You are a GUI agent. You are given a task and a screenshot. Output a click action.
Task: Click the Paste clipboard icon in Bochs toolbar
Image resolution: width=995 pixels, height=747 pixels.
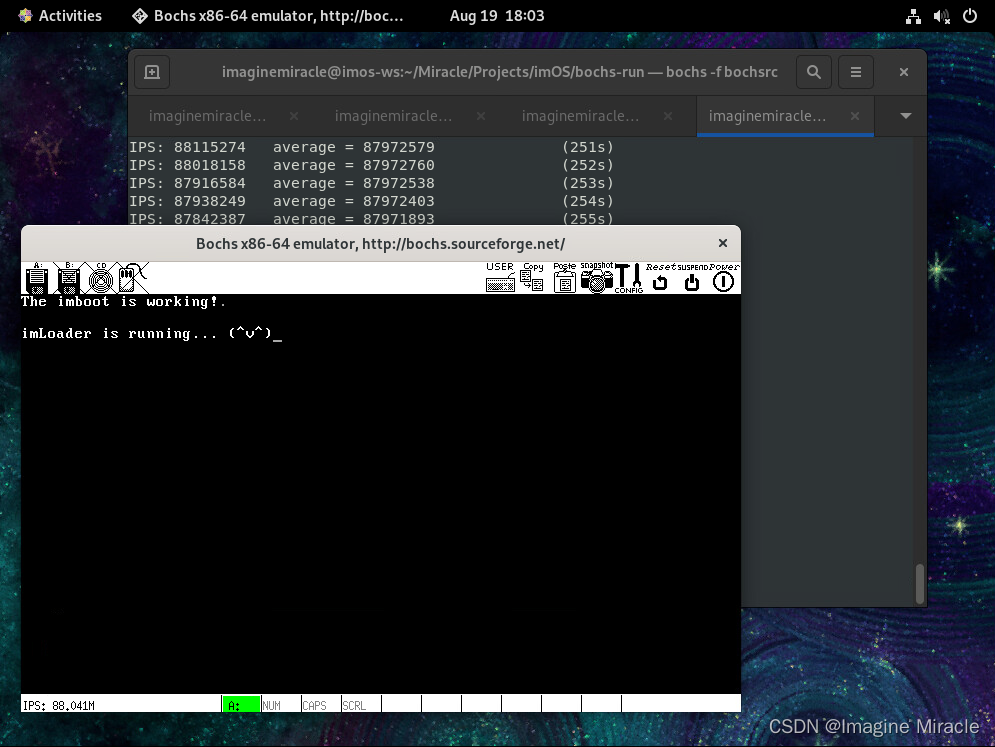click(564, 277)
